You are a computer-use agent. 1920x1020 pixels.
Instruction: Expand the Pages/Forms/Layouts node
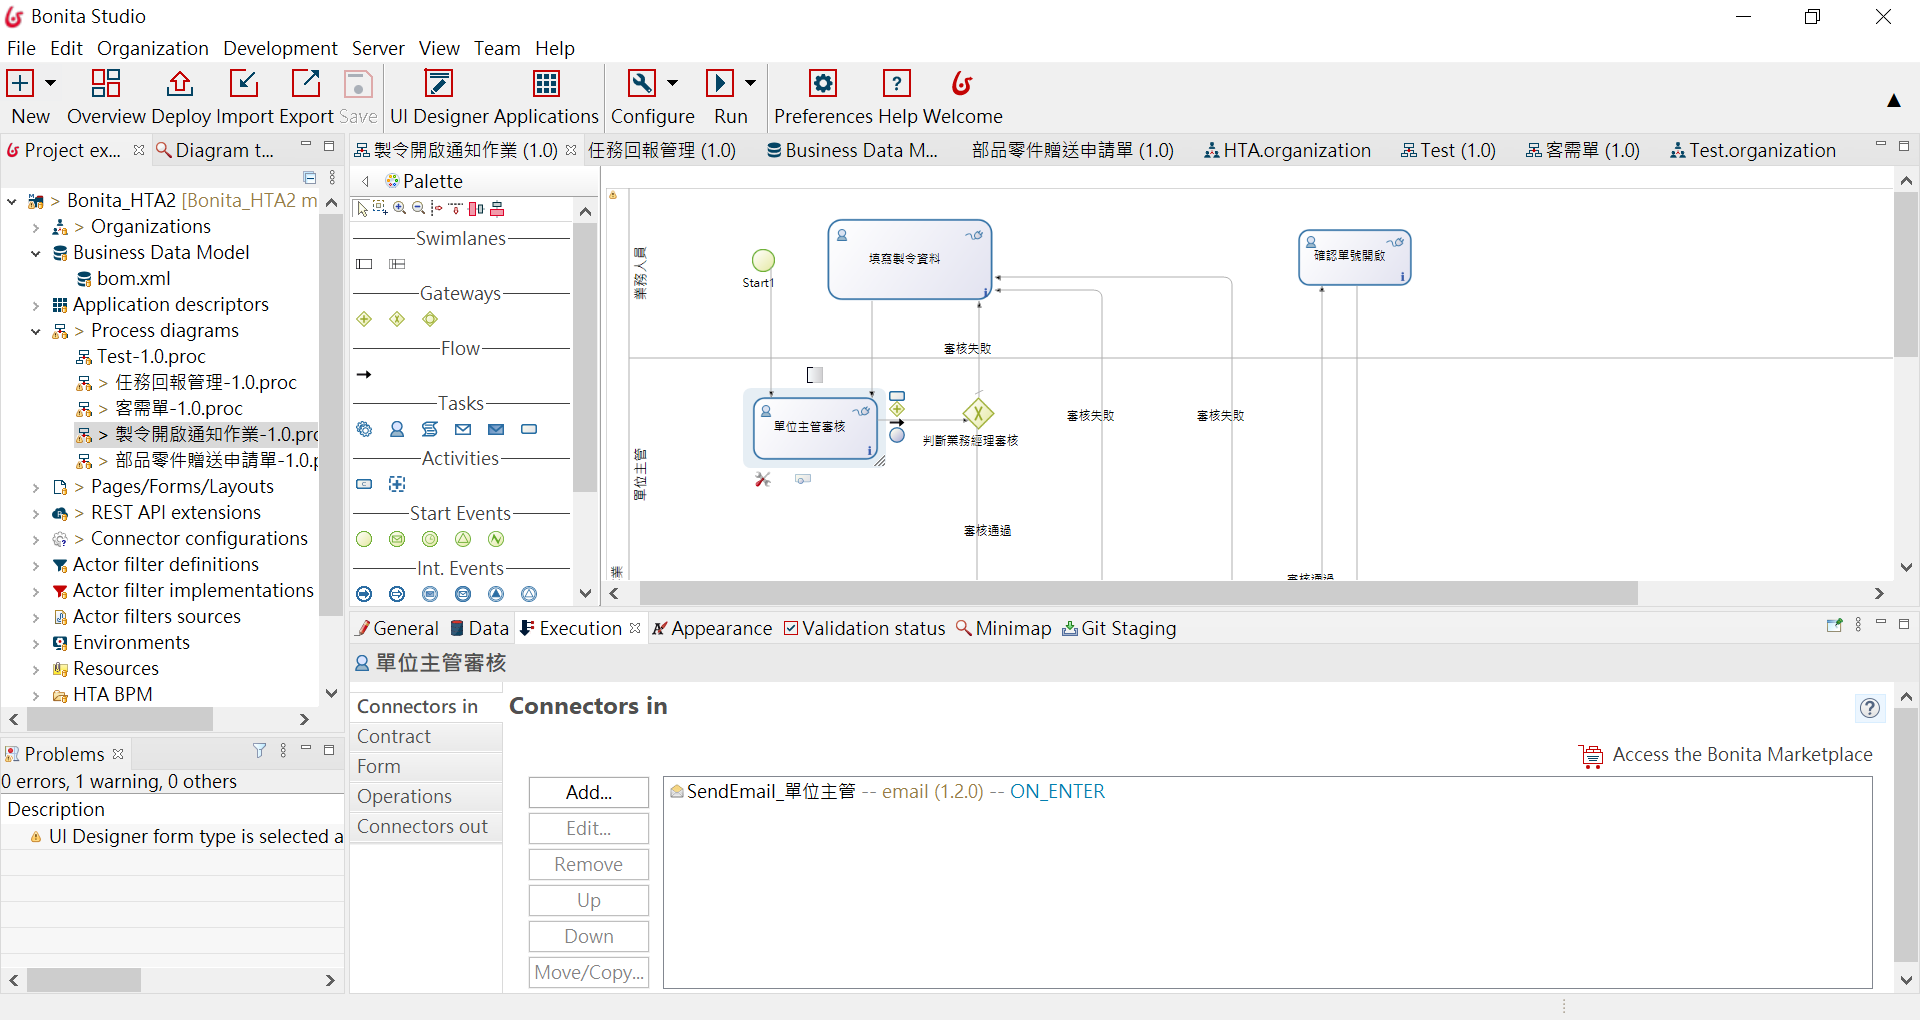(36, 487)
